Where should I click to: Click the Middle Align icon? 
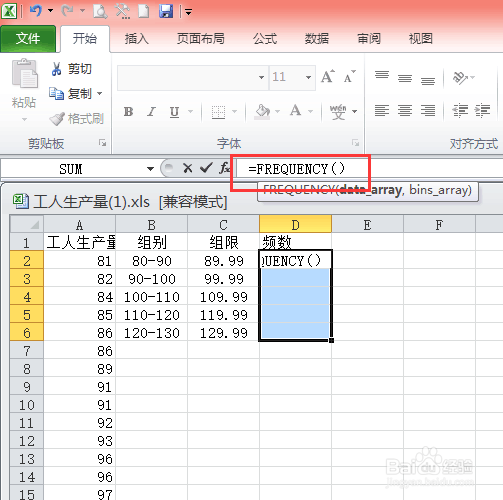(405, 78)
